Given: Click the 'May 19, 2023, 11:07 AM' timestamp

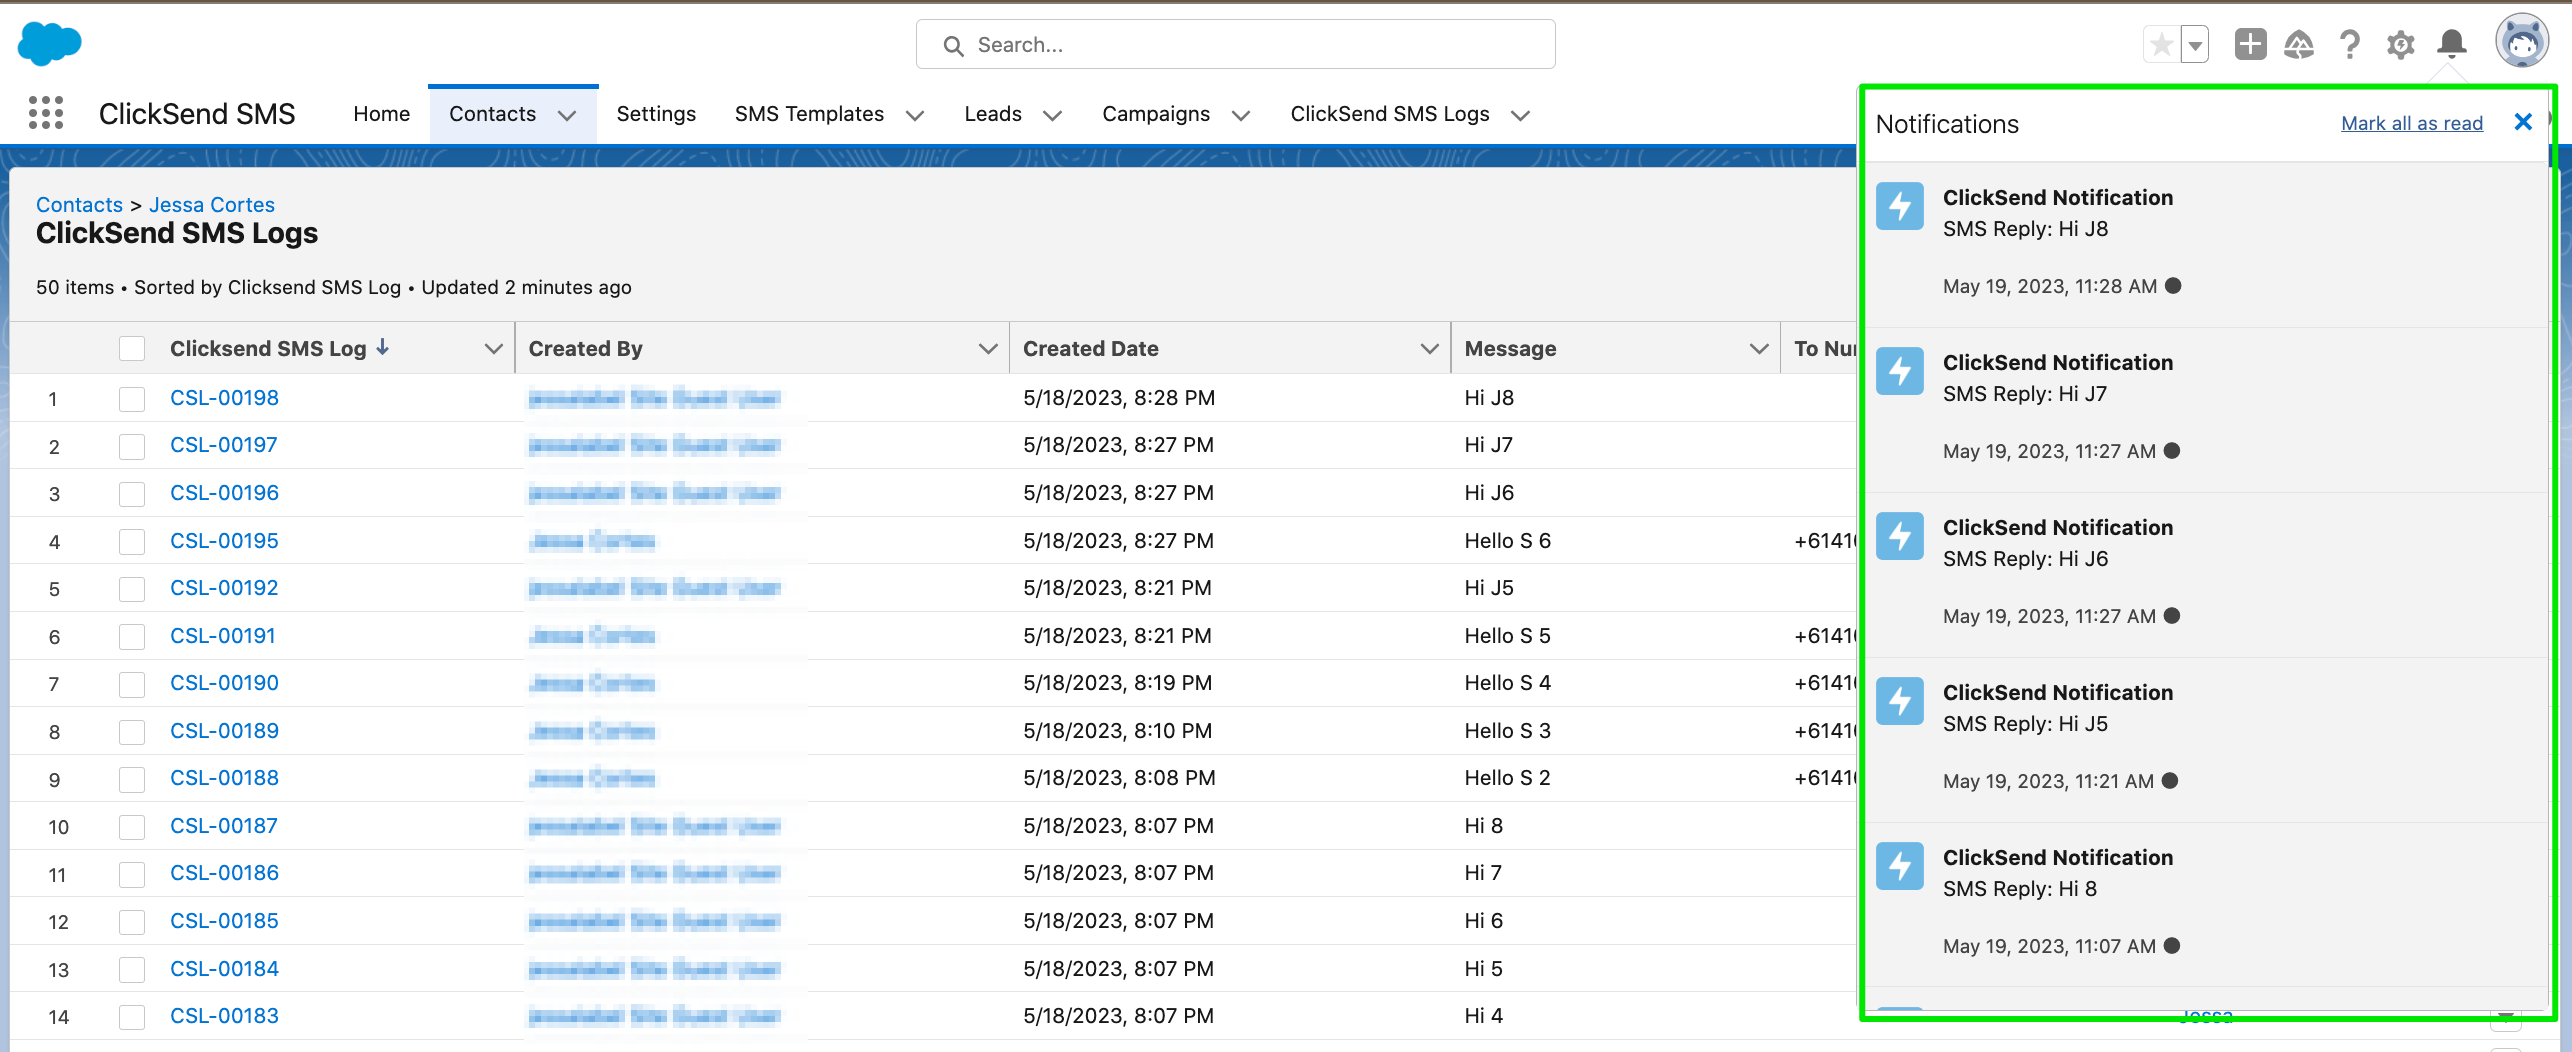Looking at the screenshot, I should (x=2049, y=945).
